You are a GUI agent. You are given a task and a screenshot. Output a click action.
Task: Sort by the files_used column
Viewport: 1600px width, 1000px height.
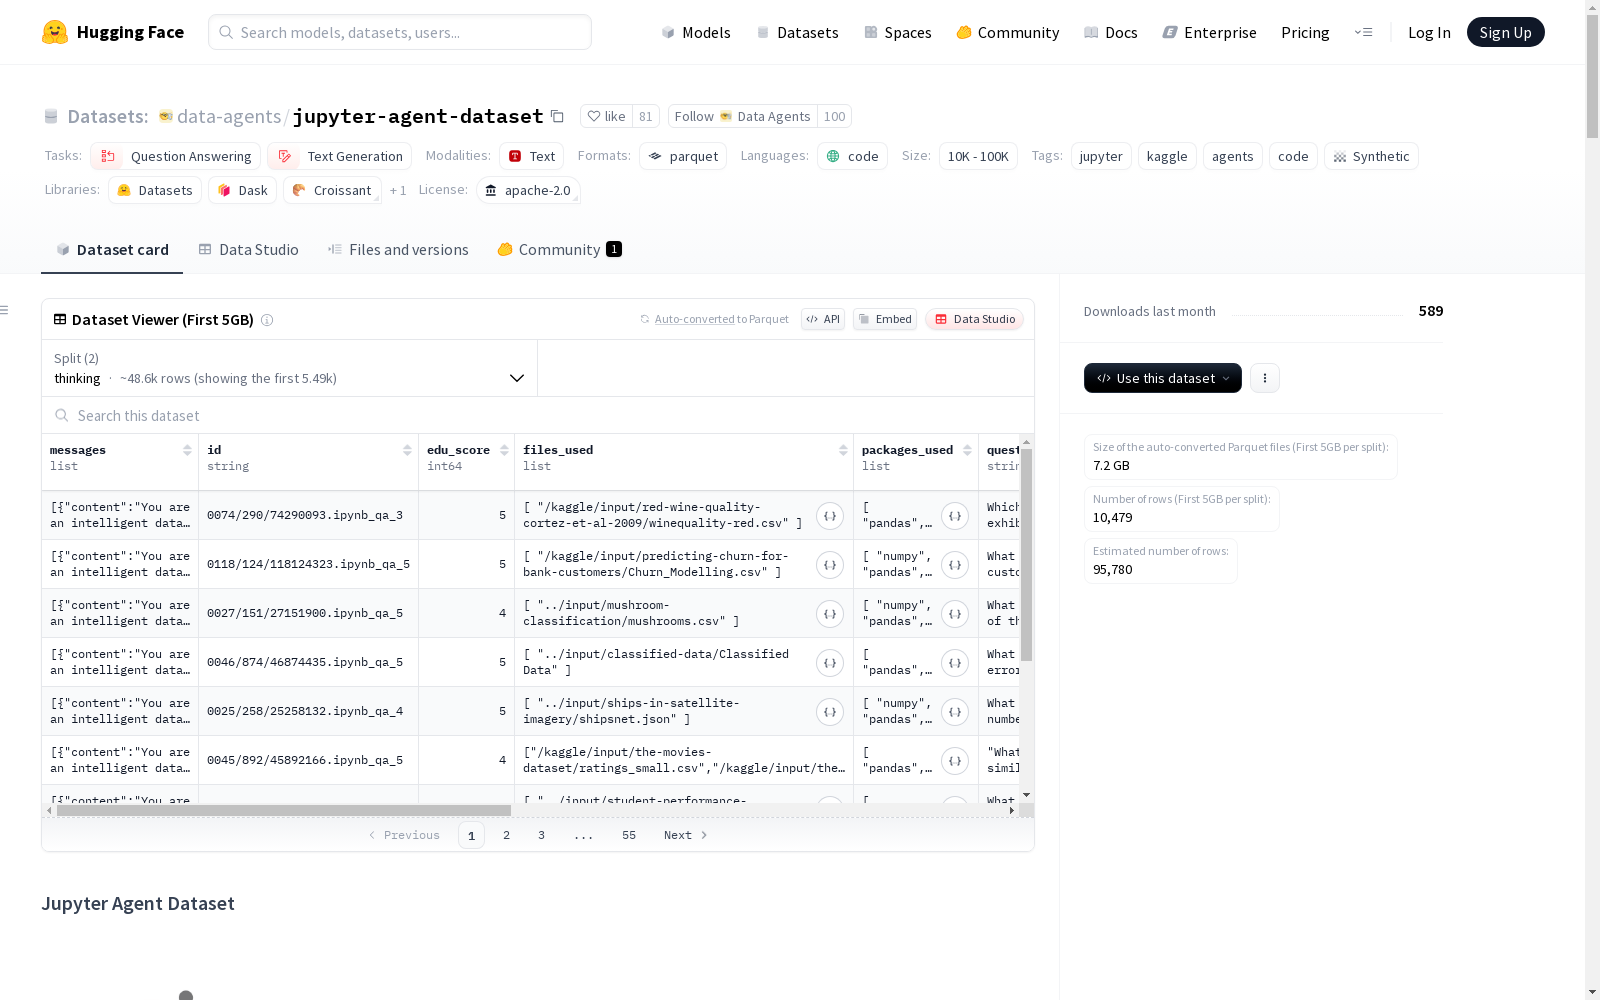843,450
